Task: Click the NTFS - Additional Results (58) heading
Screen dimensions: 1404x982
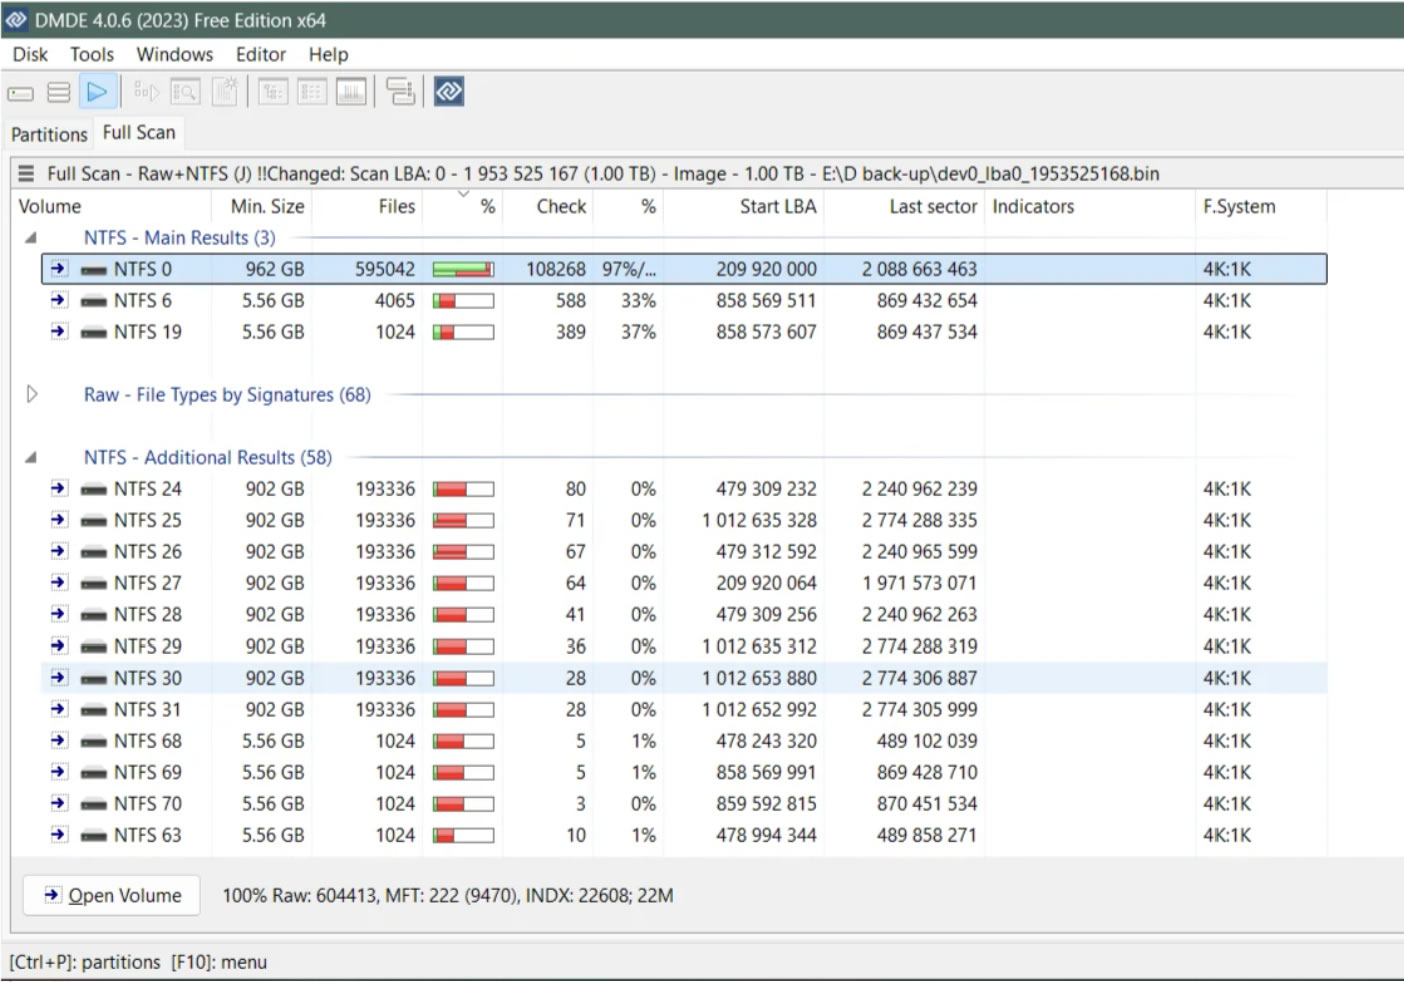Action: (208, 457)
